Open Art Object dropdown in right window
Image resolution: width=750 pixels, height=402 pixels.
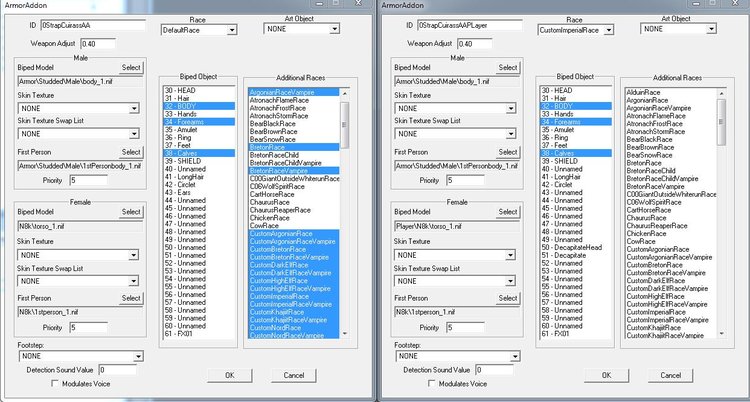678,29
